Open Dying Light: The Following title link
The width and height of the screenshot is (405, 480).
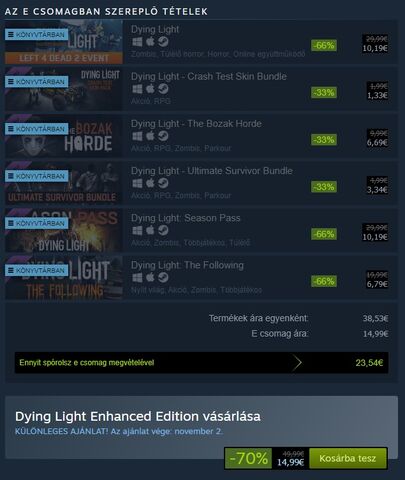[187, 265]
